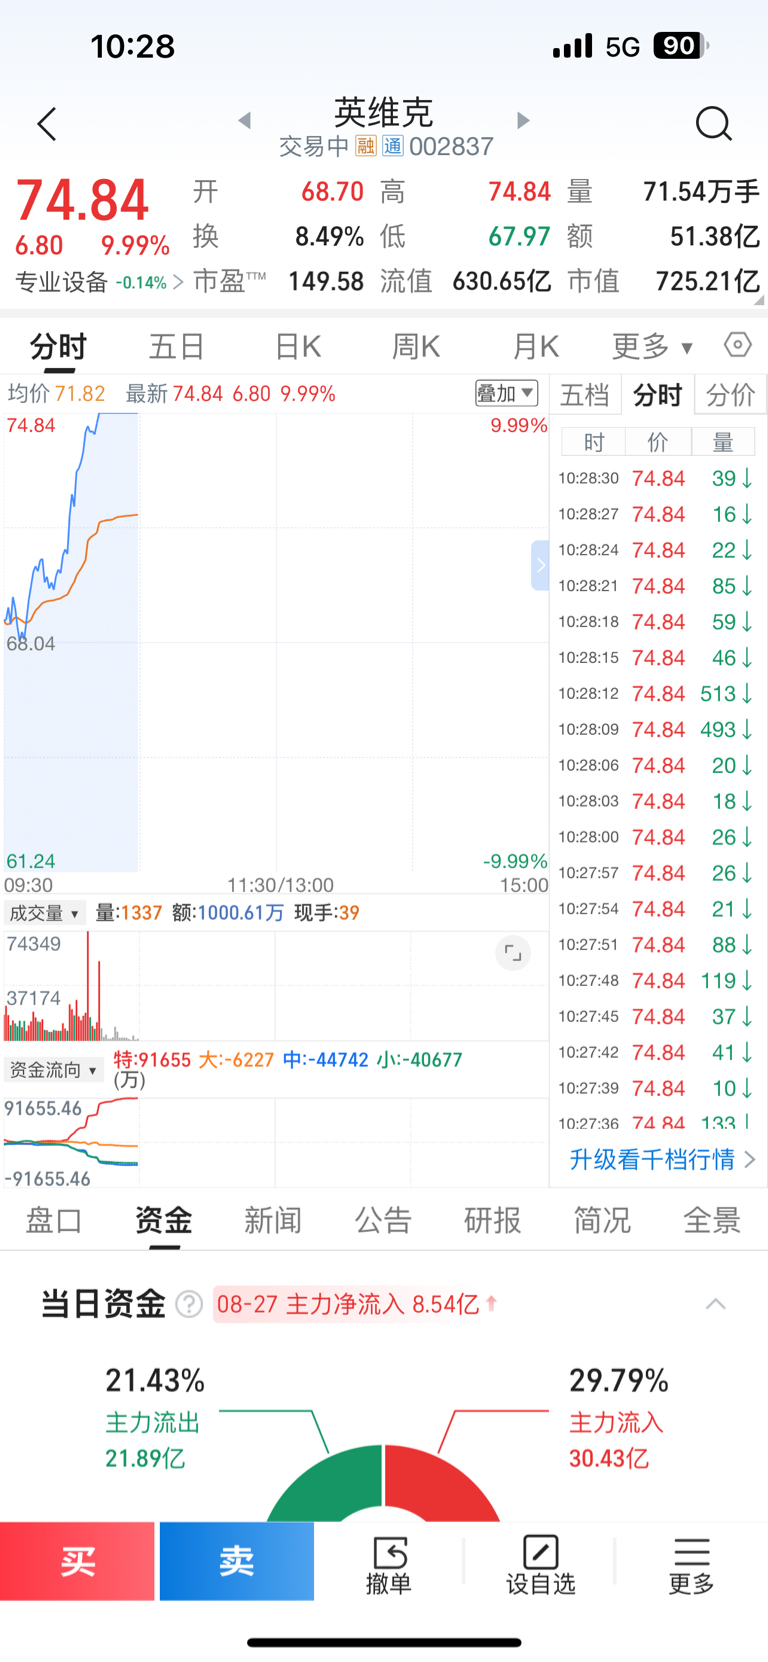Select the 分时 chart tab

[x=58, y=346]
